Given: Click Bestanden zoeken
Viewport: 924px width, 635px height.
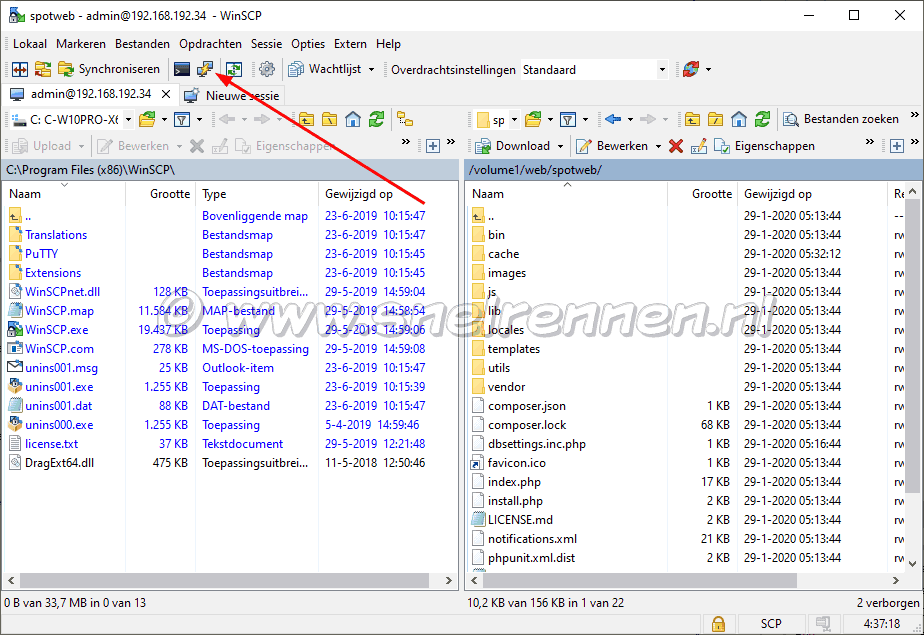Looking at the screenshot, I should (x=841, y=120).
